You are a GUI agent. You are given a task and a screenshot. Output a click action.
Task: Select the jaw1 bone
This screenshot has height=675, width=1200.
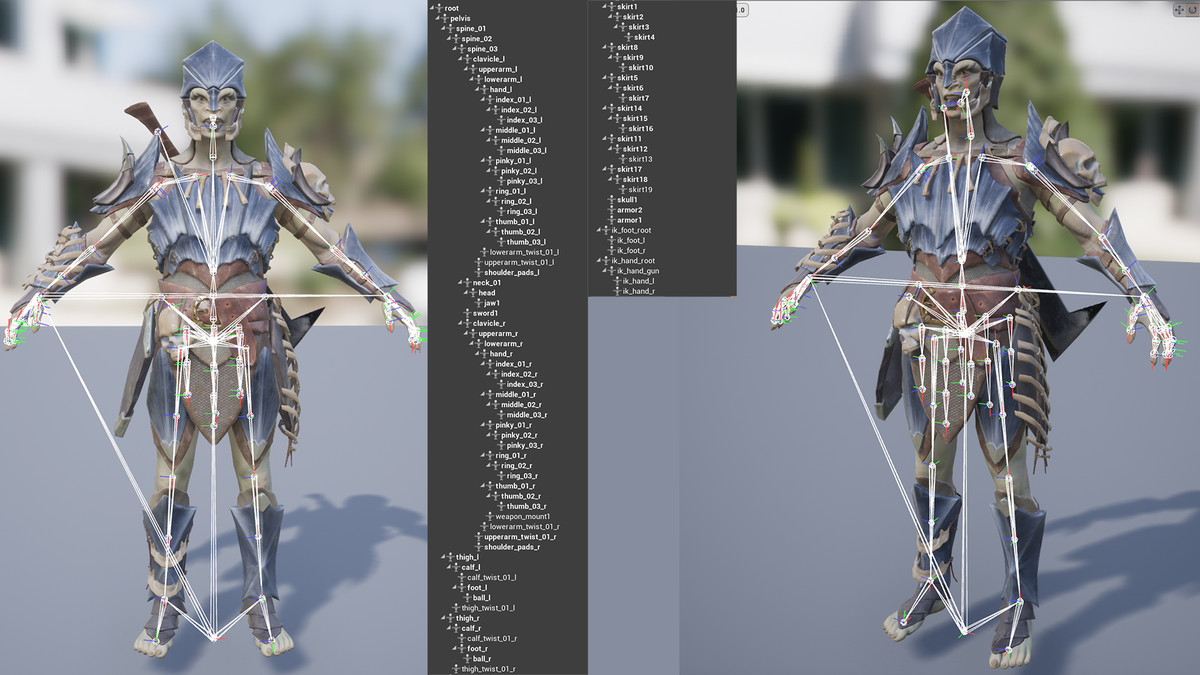click(x=491, y=303)
